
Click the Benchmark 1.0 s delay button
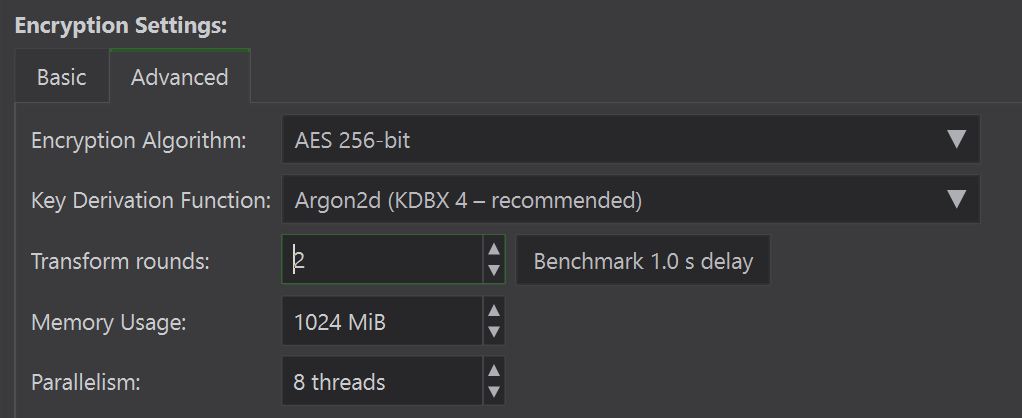643,261
